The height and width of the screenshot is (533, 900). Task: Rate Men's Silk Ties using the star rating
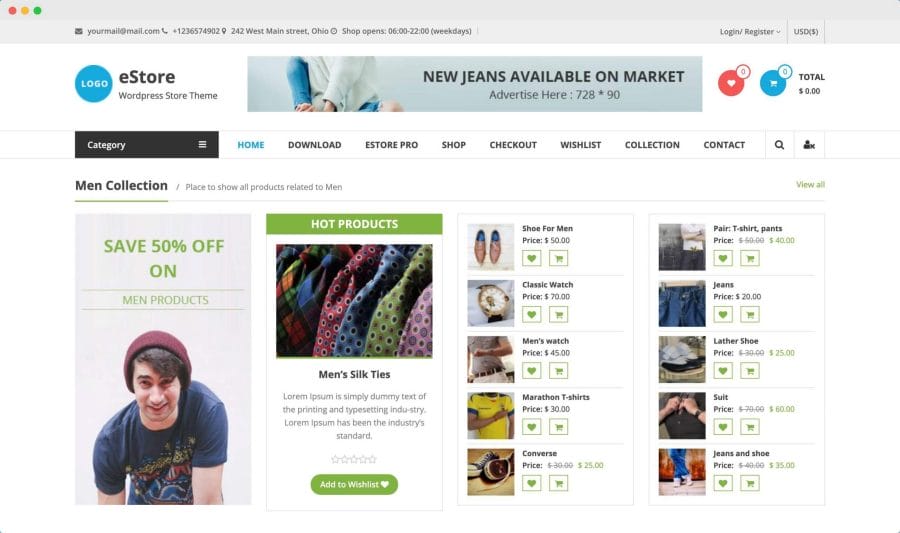(x=354, y=459)
